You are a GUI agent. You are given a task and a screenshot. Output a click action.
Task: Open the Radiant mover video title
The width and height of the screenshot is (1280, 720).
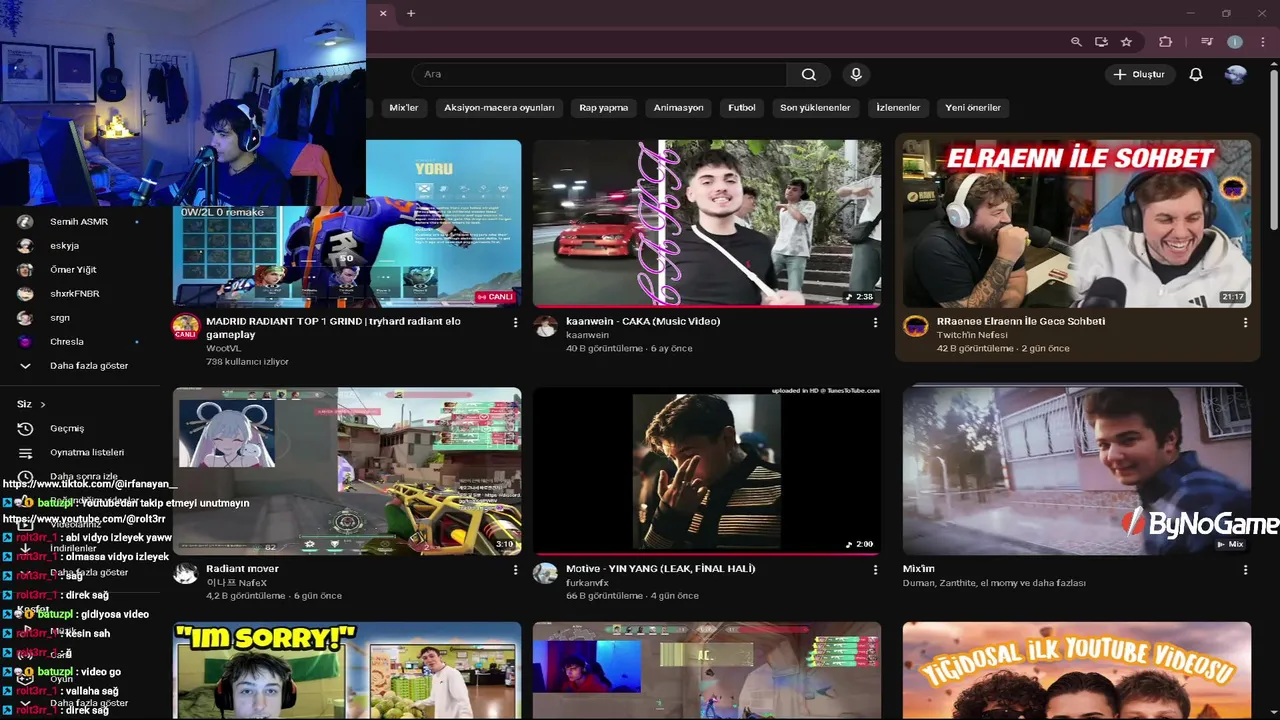(x=242, y=568)
